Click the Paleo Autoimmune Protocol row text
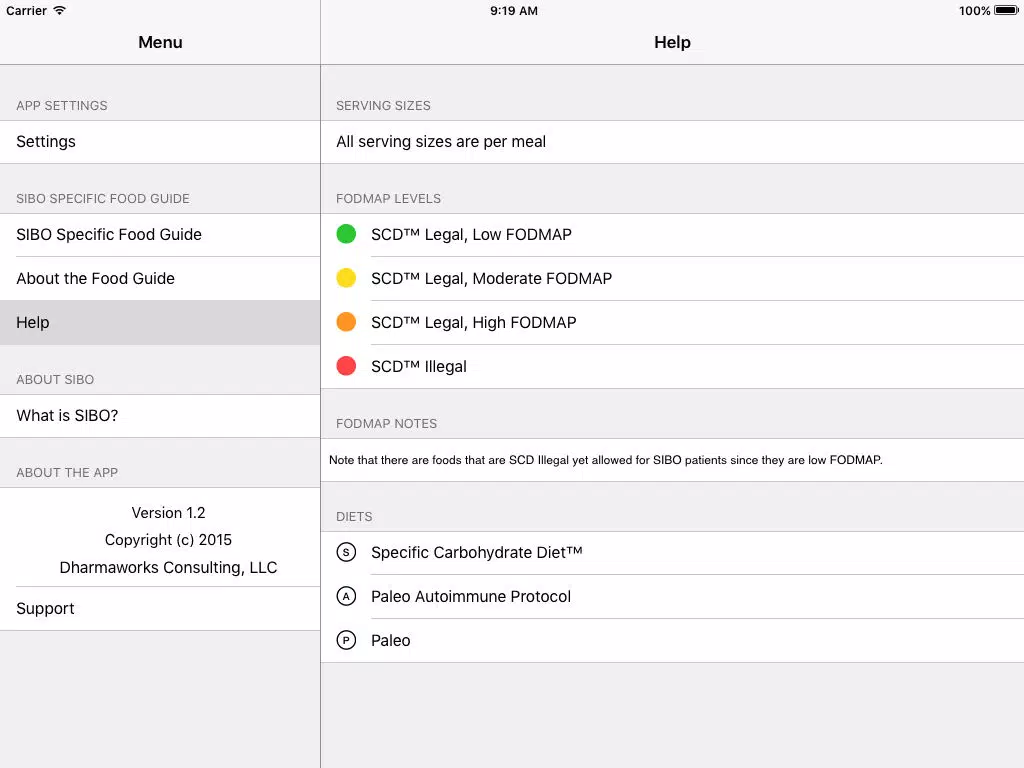1024x768 pixels. point(471,596)
